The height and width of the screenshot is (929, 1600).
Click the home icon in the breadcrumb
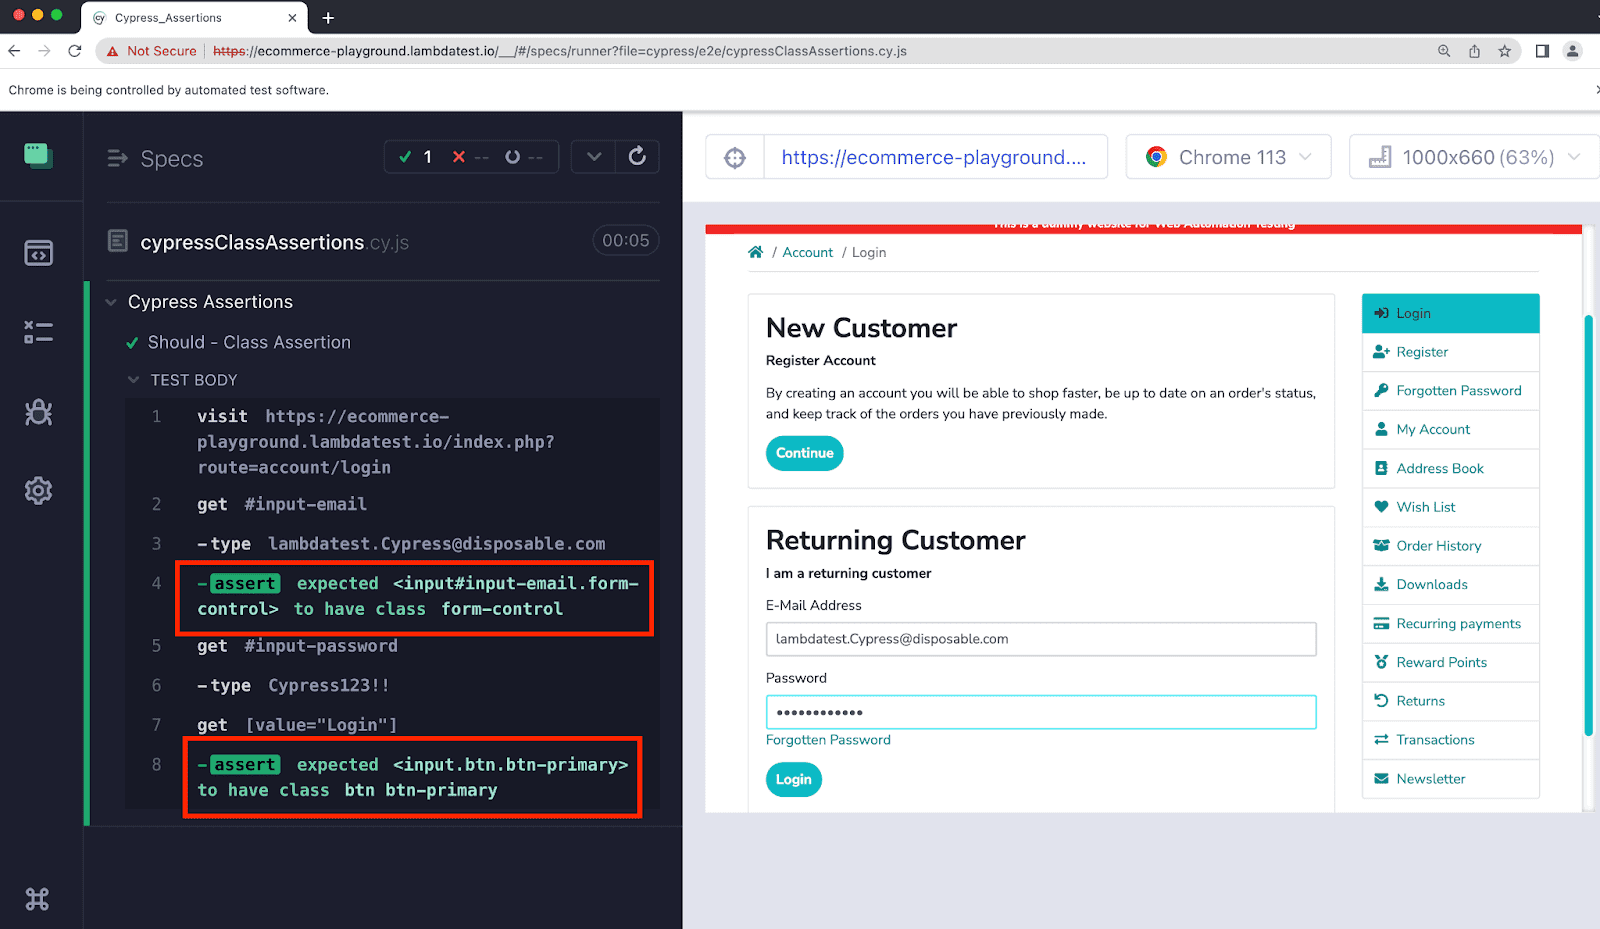(755, 252)
